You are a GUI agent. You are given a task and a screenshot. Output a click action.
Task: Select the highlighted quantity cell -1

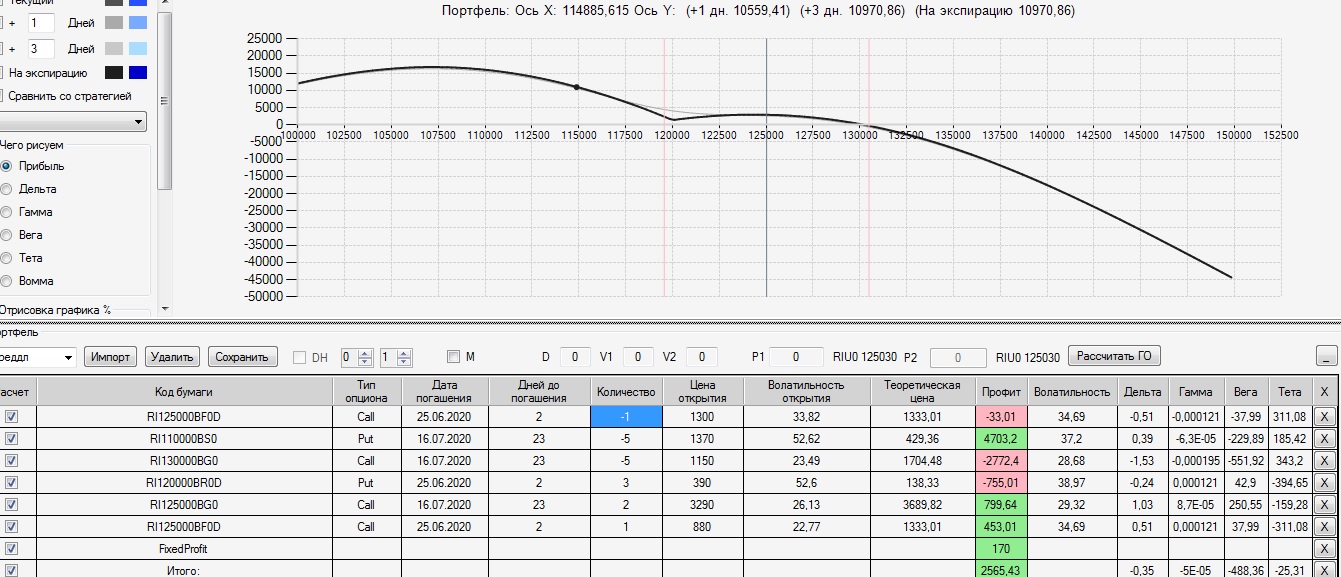click(x=626, y=416)
